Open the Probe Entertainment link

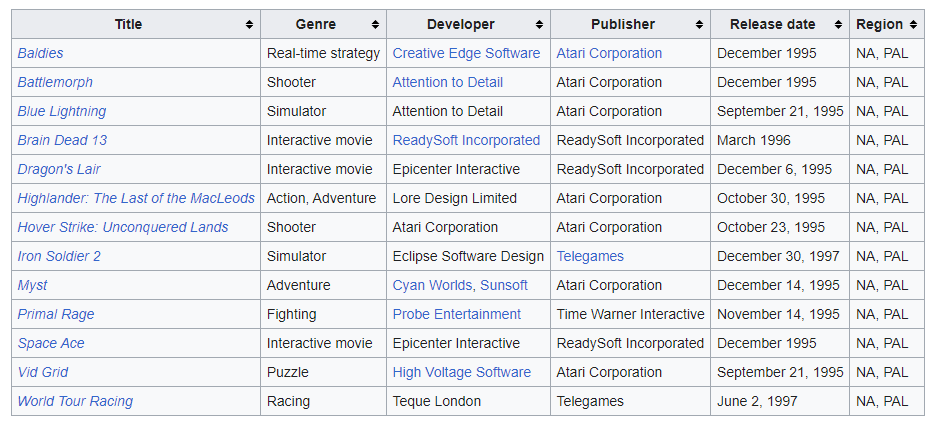[457, 315]
